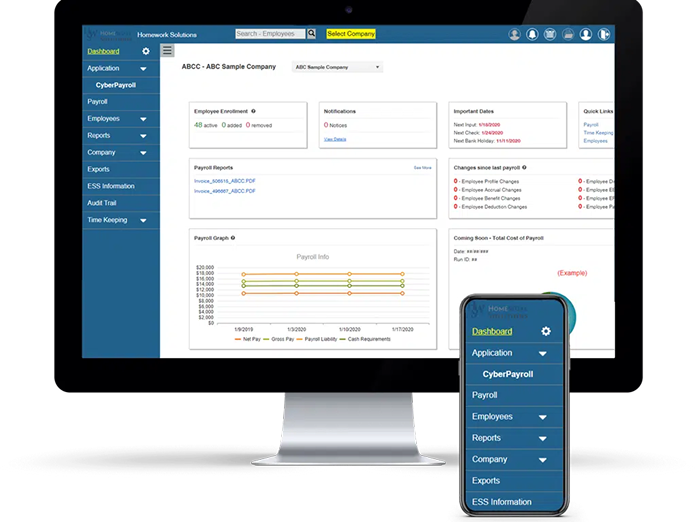This screenshot has height=522, width=696.
Task: Open settings gear next to Dashboard on monitor
Action: (146, 51)
